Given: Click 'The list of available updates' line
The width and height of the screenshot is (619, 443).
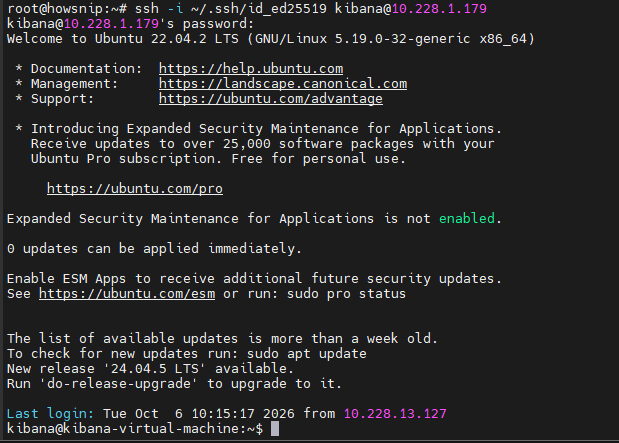Looking at the screenshot, I should coord(222,339).
